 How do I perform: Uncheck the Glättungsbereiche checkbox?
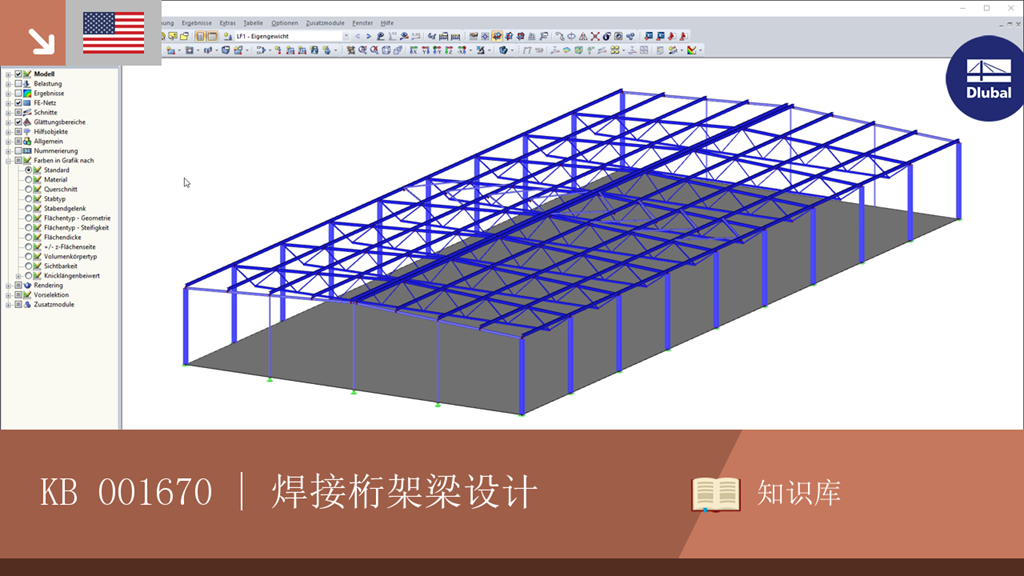click(18, 122)
